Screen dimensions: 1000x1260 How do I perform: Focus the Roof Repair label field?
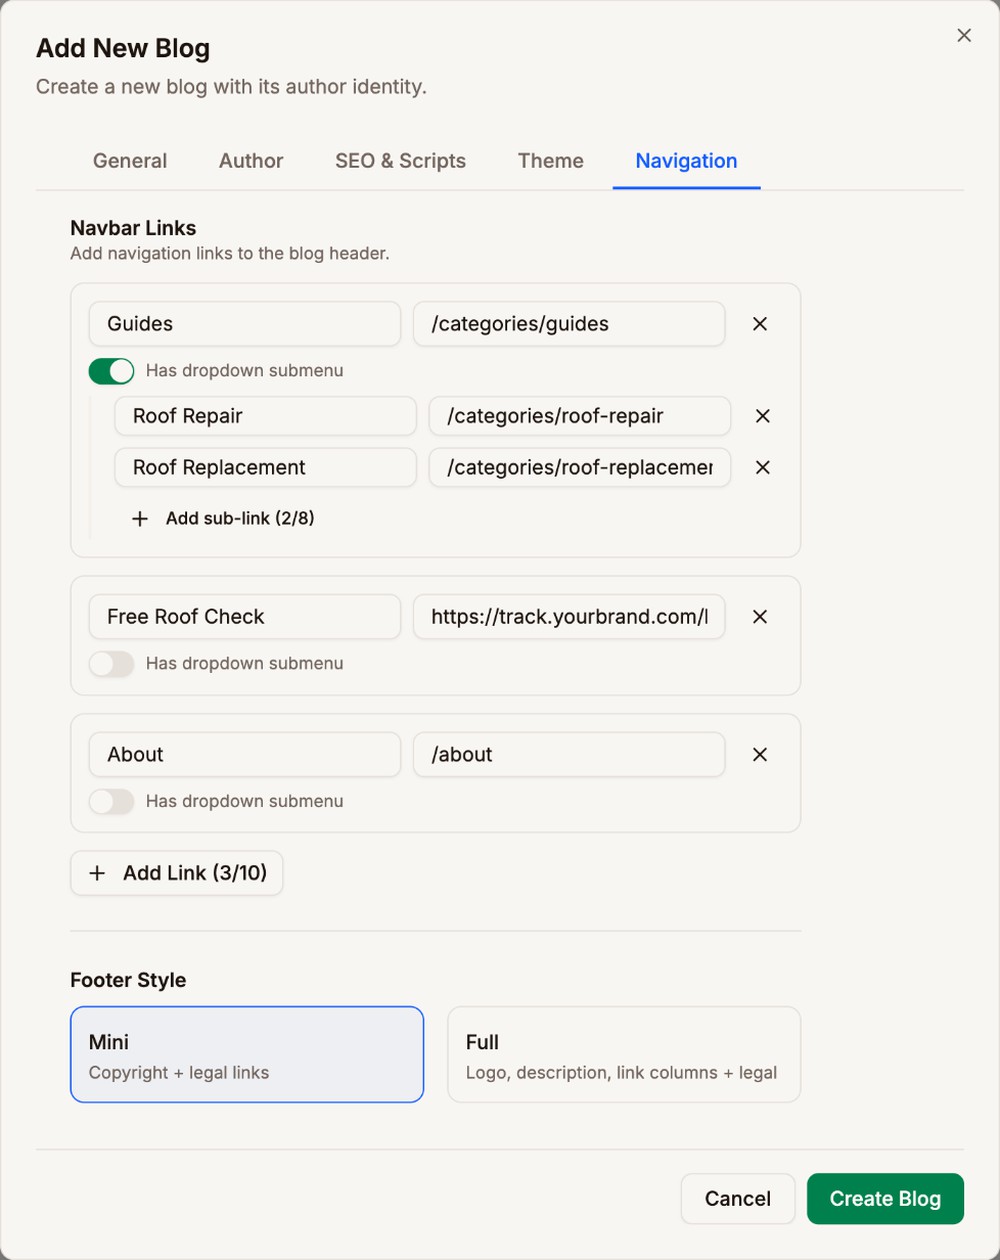(x=266, y=416)
